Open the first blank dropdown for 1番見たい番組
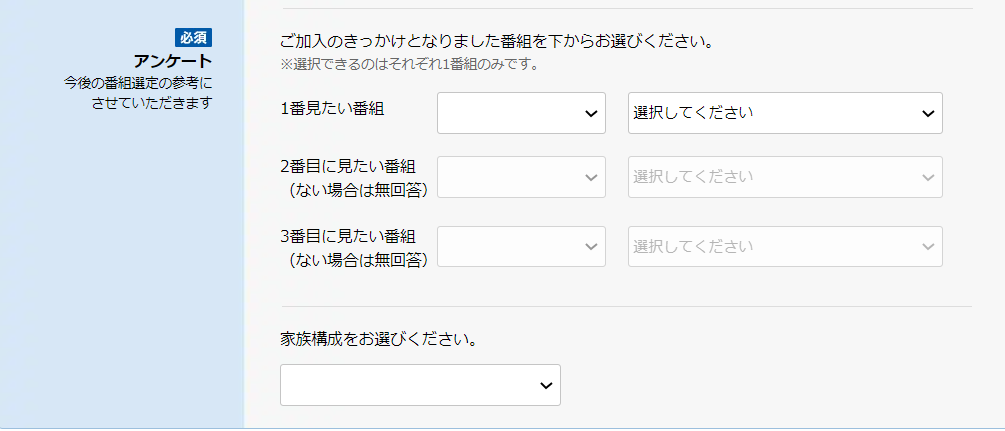This screenshot has height=431, width=1005. point(510,114)
